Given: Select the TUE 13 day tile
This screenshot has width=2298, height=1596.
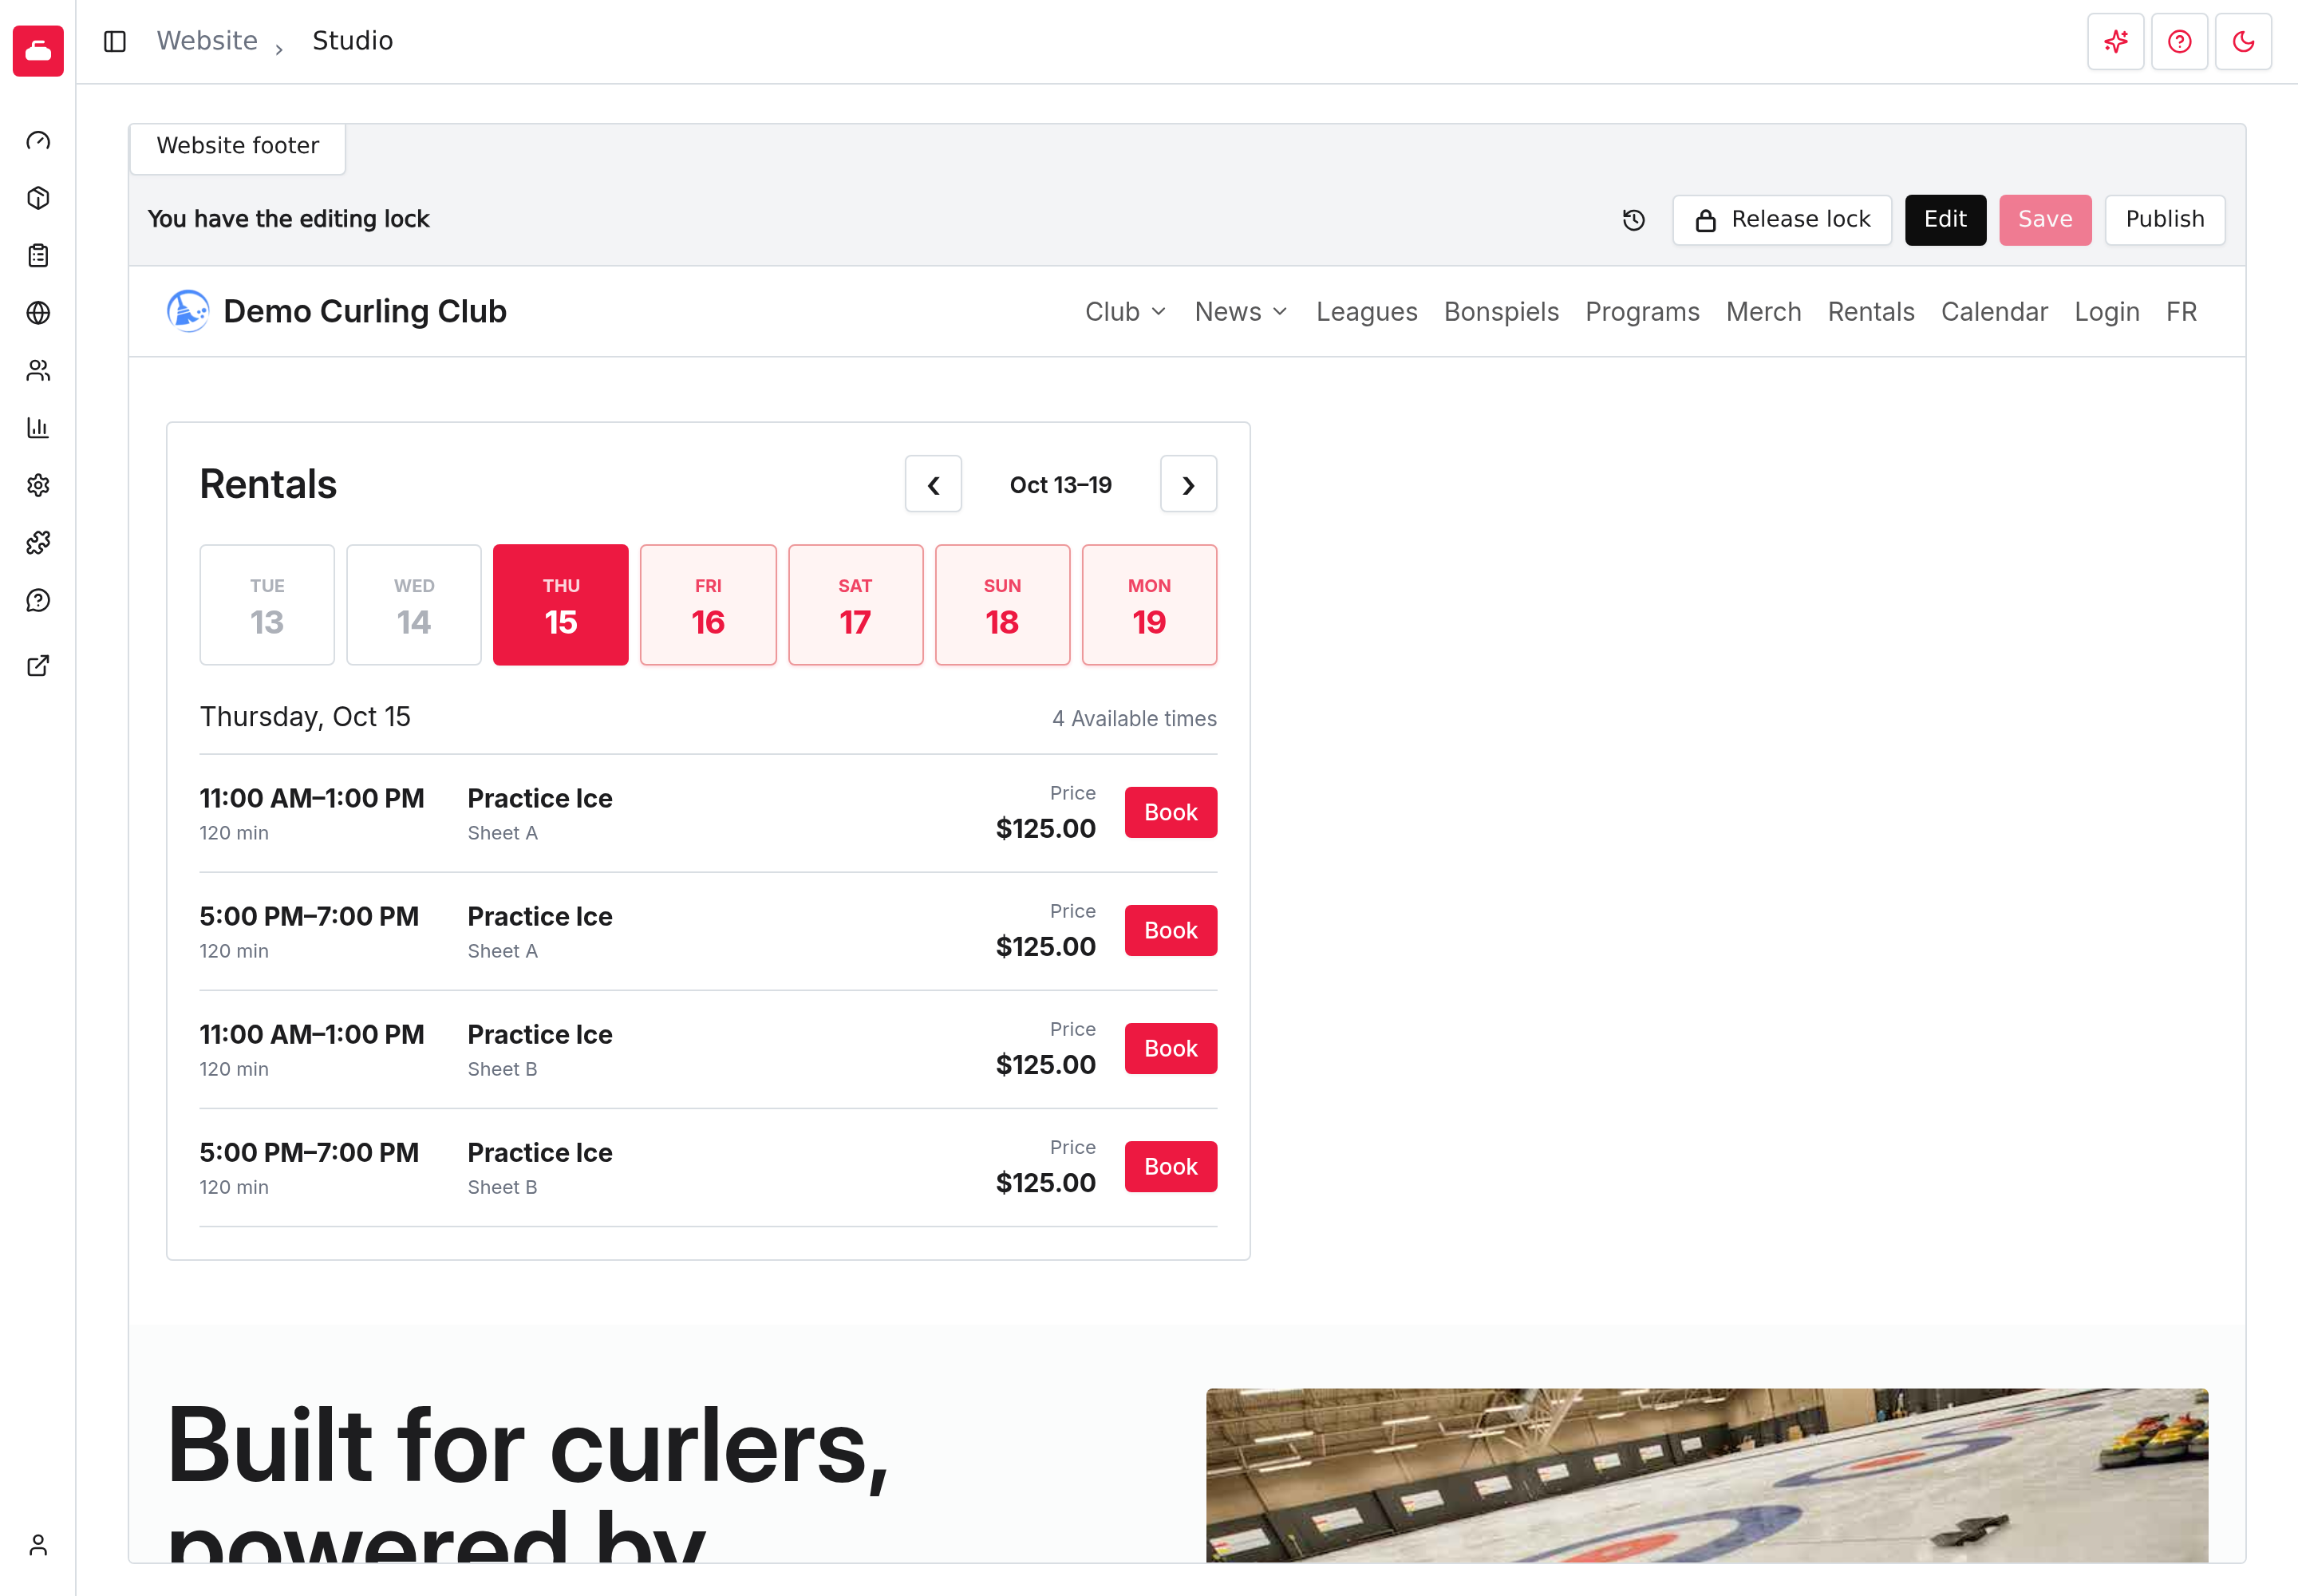Looking at the screenshot, I should coord(267,605).
